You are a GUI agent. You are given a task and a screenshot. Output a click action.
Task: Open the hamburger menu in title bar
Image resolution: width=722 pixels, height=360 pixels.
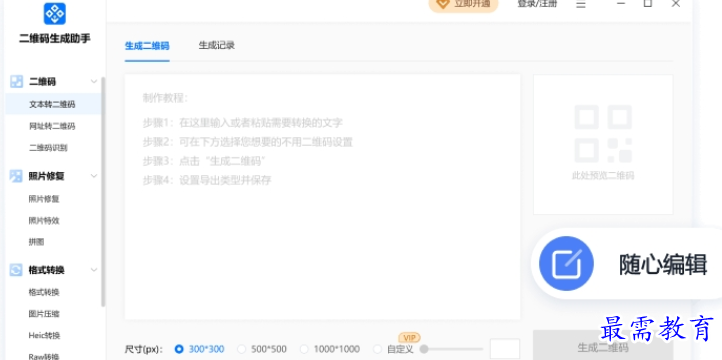tap(581, 4)
